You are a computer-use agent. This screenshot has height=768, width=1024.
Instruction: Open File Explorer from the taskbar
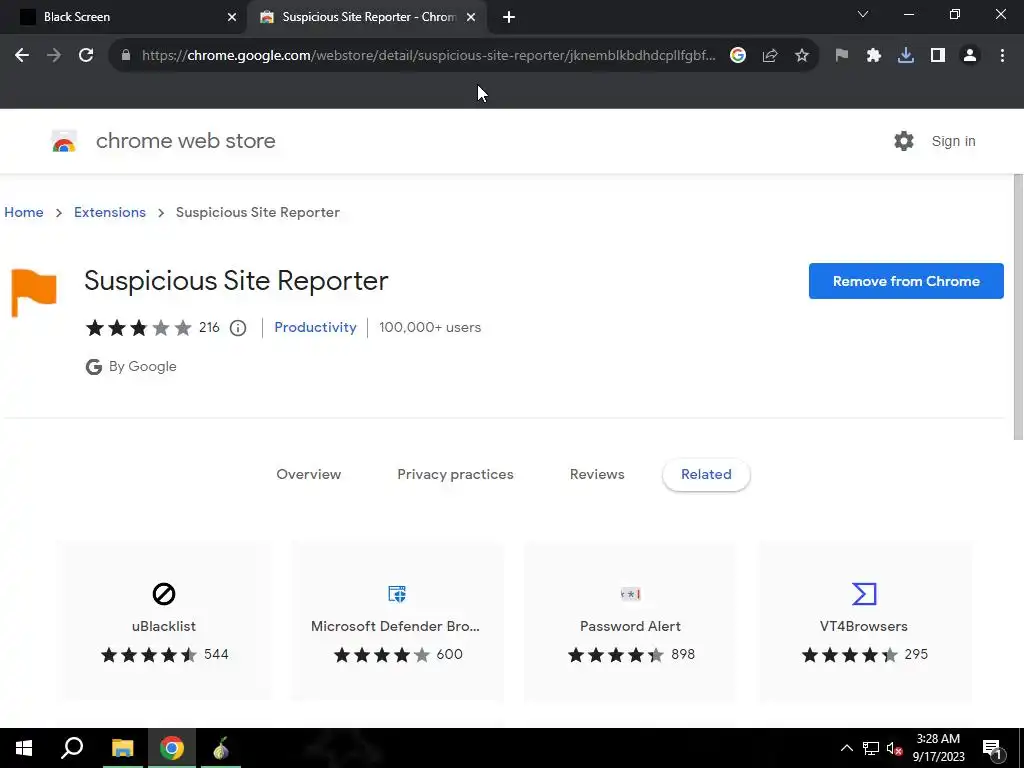click(122, 748)
